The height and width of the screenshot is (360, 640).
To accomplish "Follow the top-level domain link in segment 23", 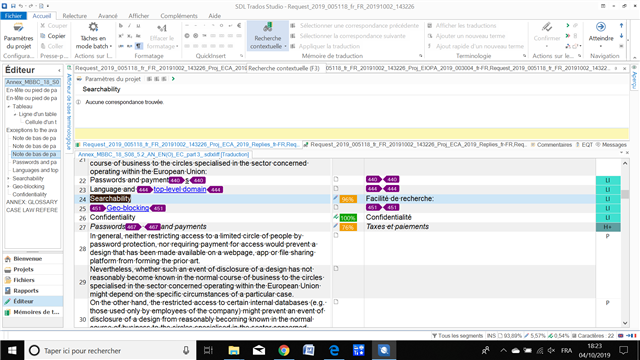I will (180, 189).
